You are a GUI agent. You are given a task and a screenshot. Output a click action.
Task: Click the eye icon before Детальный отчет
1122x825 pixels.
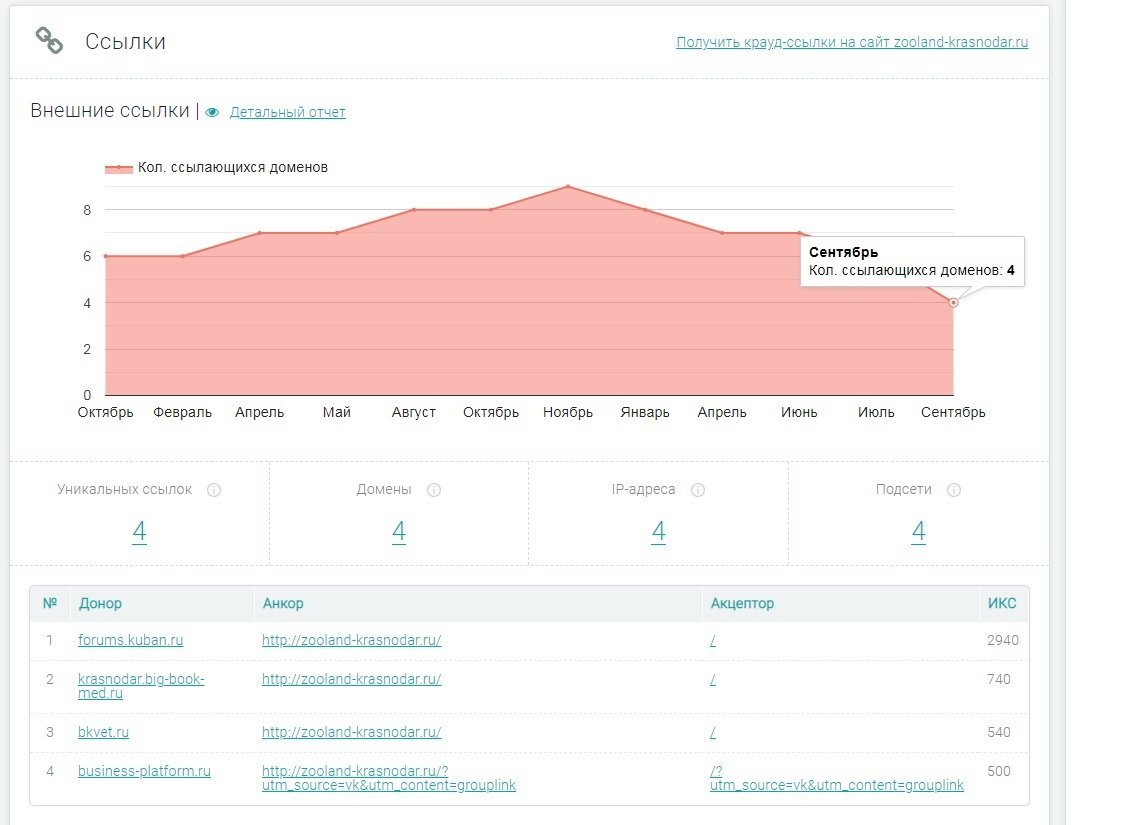[212, 113]
